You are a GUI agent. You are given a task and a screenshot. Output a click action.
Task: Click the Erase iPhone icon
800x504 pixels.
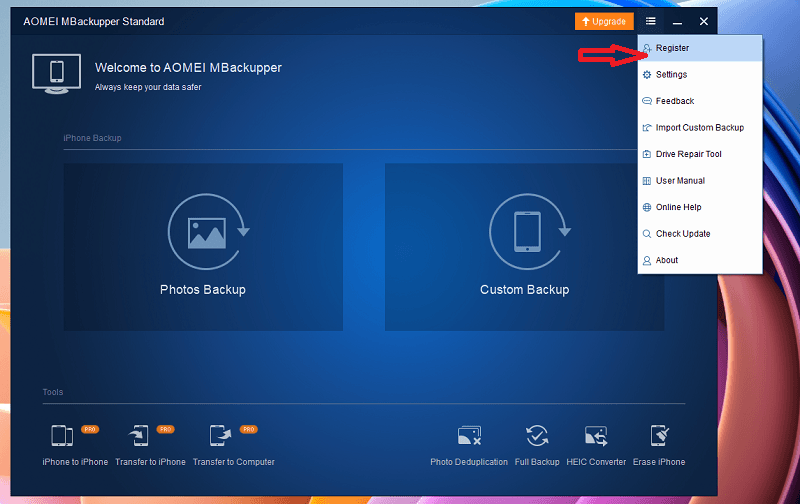[660, 436]
